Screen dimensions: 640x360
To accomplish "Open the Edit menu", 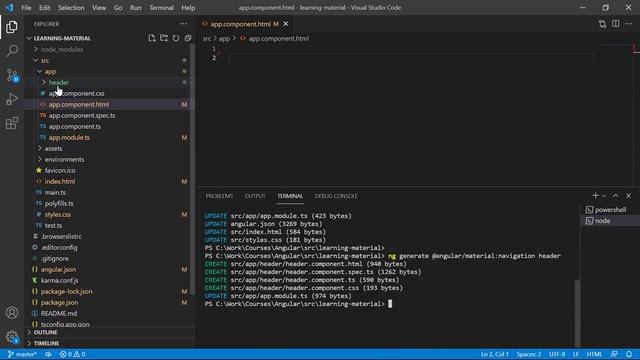I will 44,8.
